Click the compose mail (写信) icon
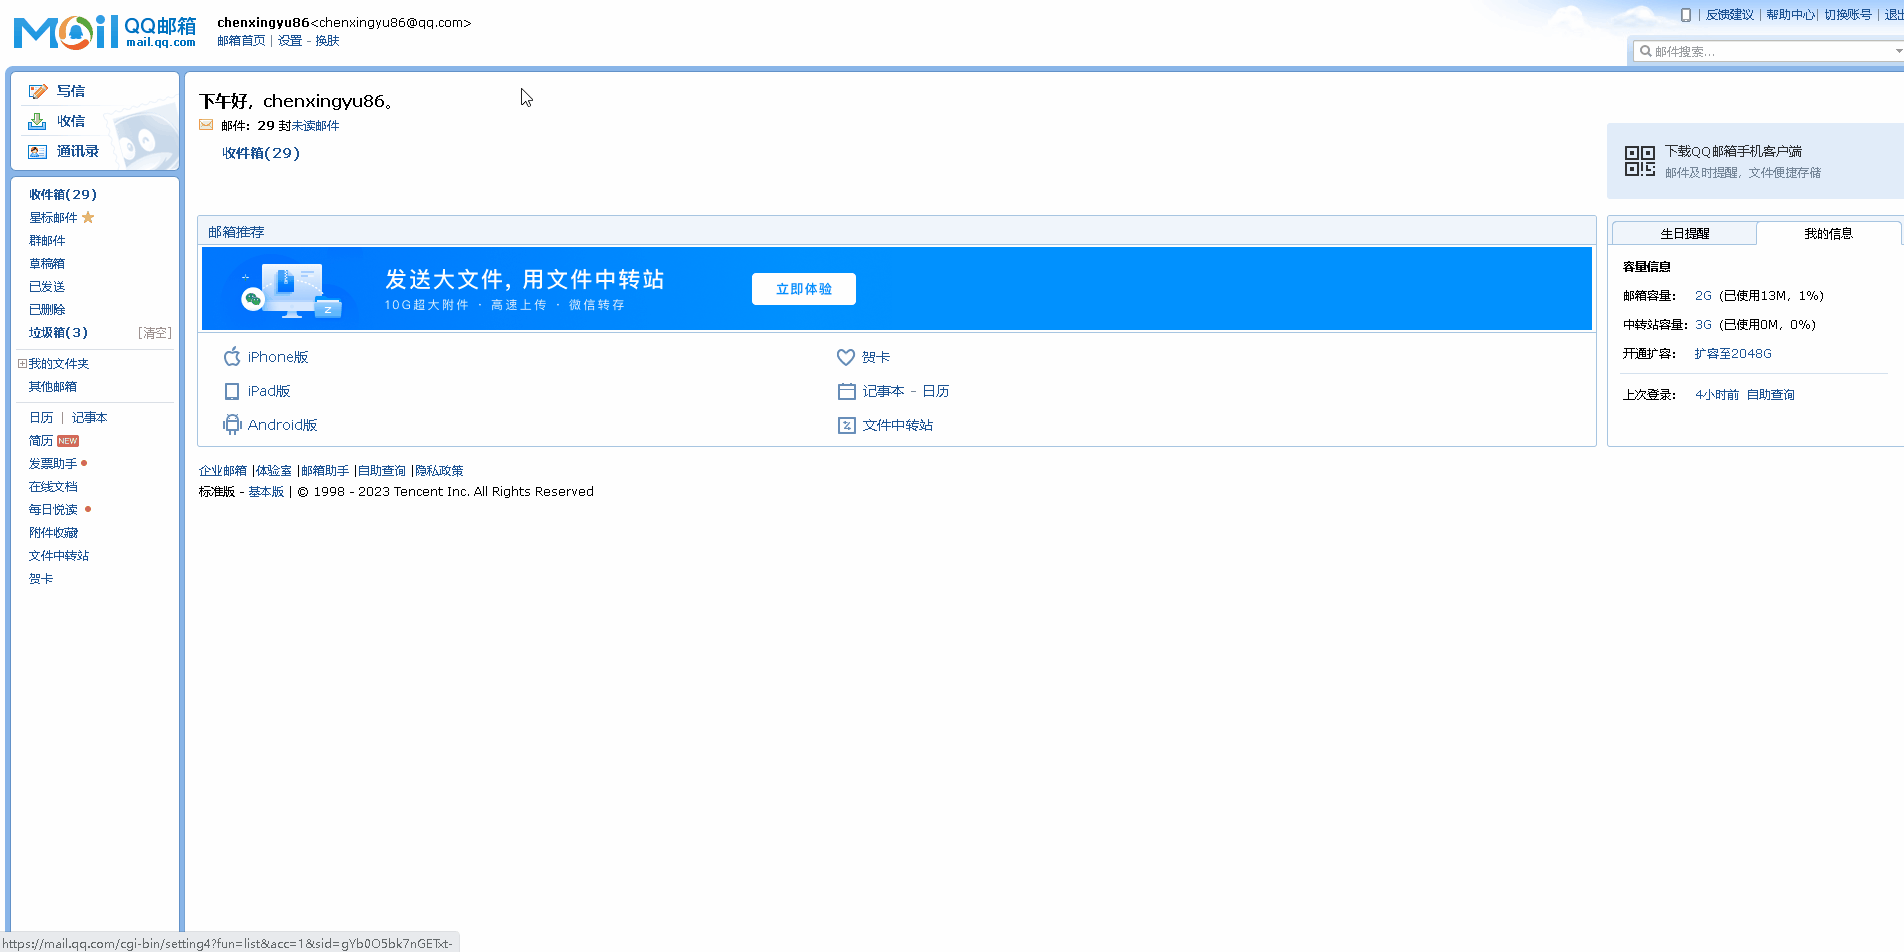Viewport: 1904px width, 952px height. click(38, 91)
